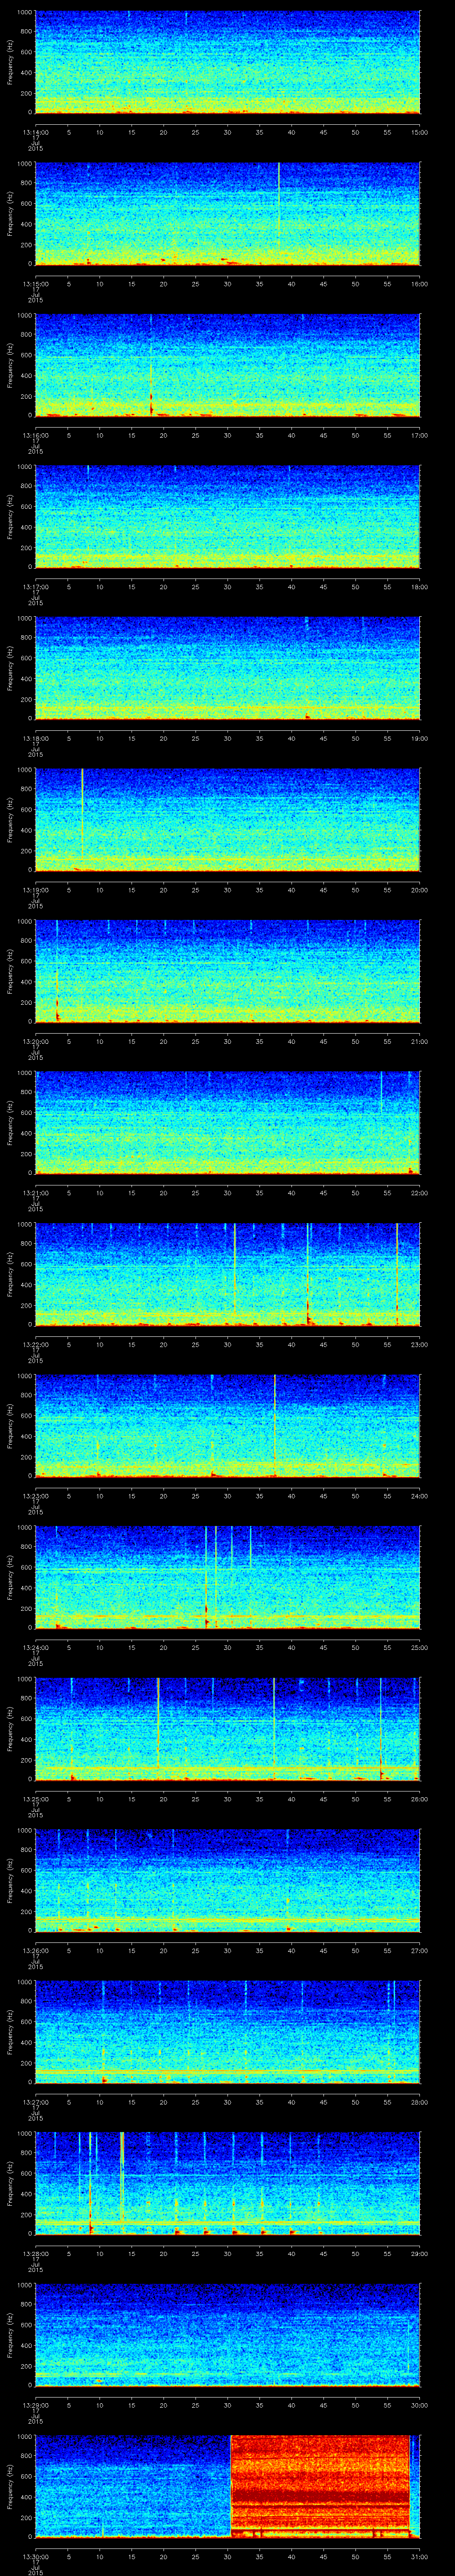The image size is (455, 2576).
Task: Click the 19:00 end time label
Action: (419, 738)
